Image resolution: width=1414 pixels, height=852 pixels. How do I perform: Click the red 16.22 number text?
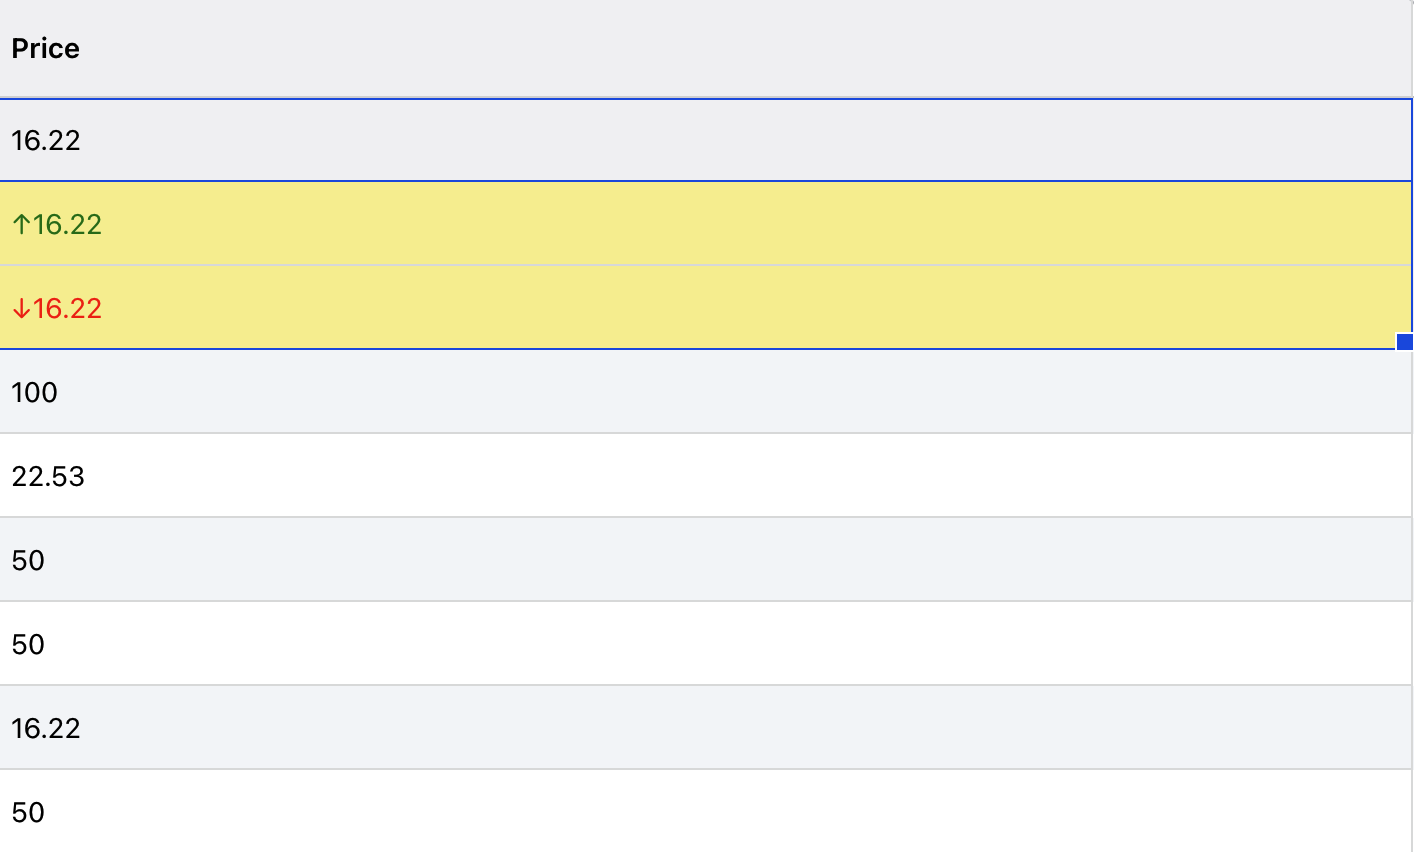[x=68, y=309]
